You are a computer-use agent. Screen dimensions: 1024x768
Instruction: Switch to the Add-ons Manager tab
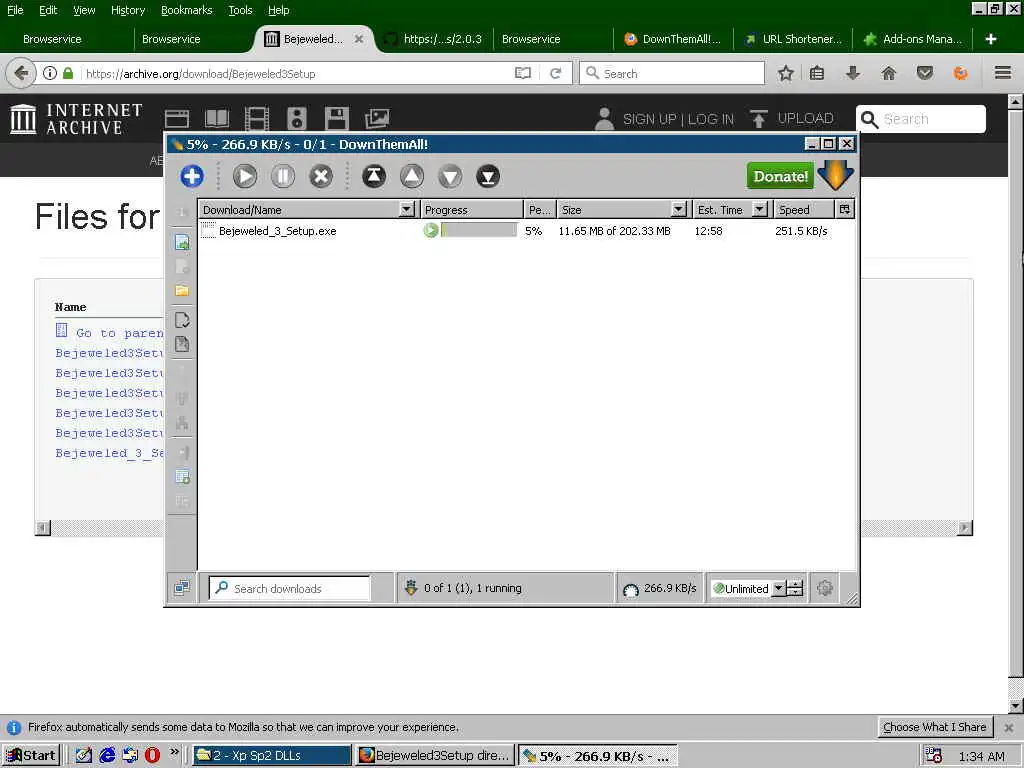click(x=914, y=39)
